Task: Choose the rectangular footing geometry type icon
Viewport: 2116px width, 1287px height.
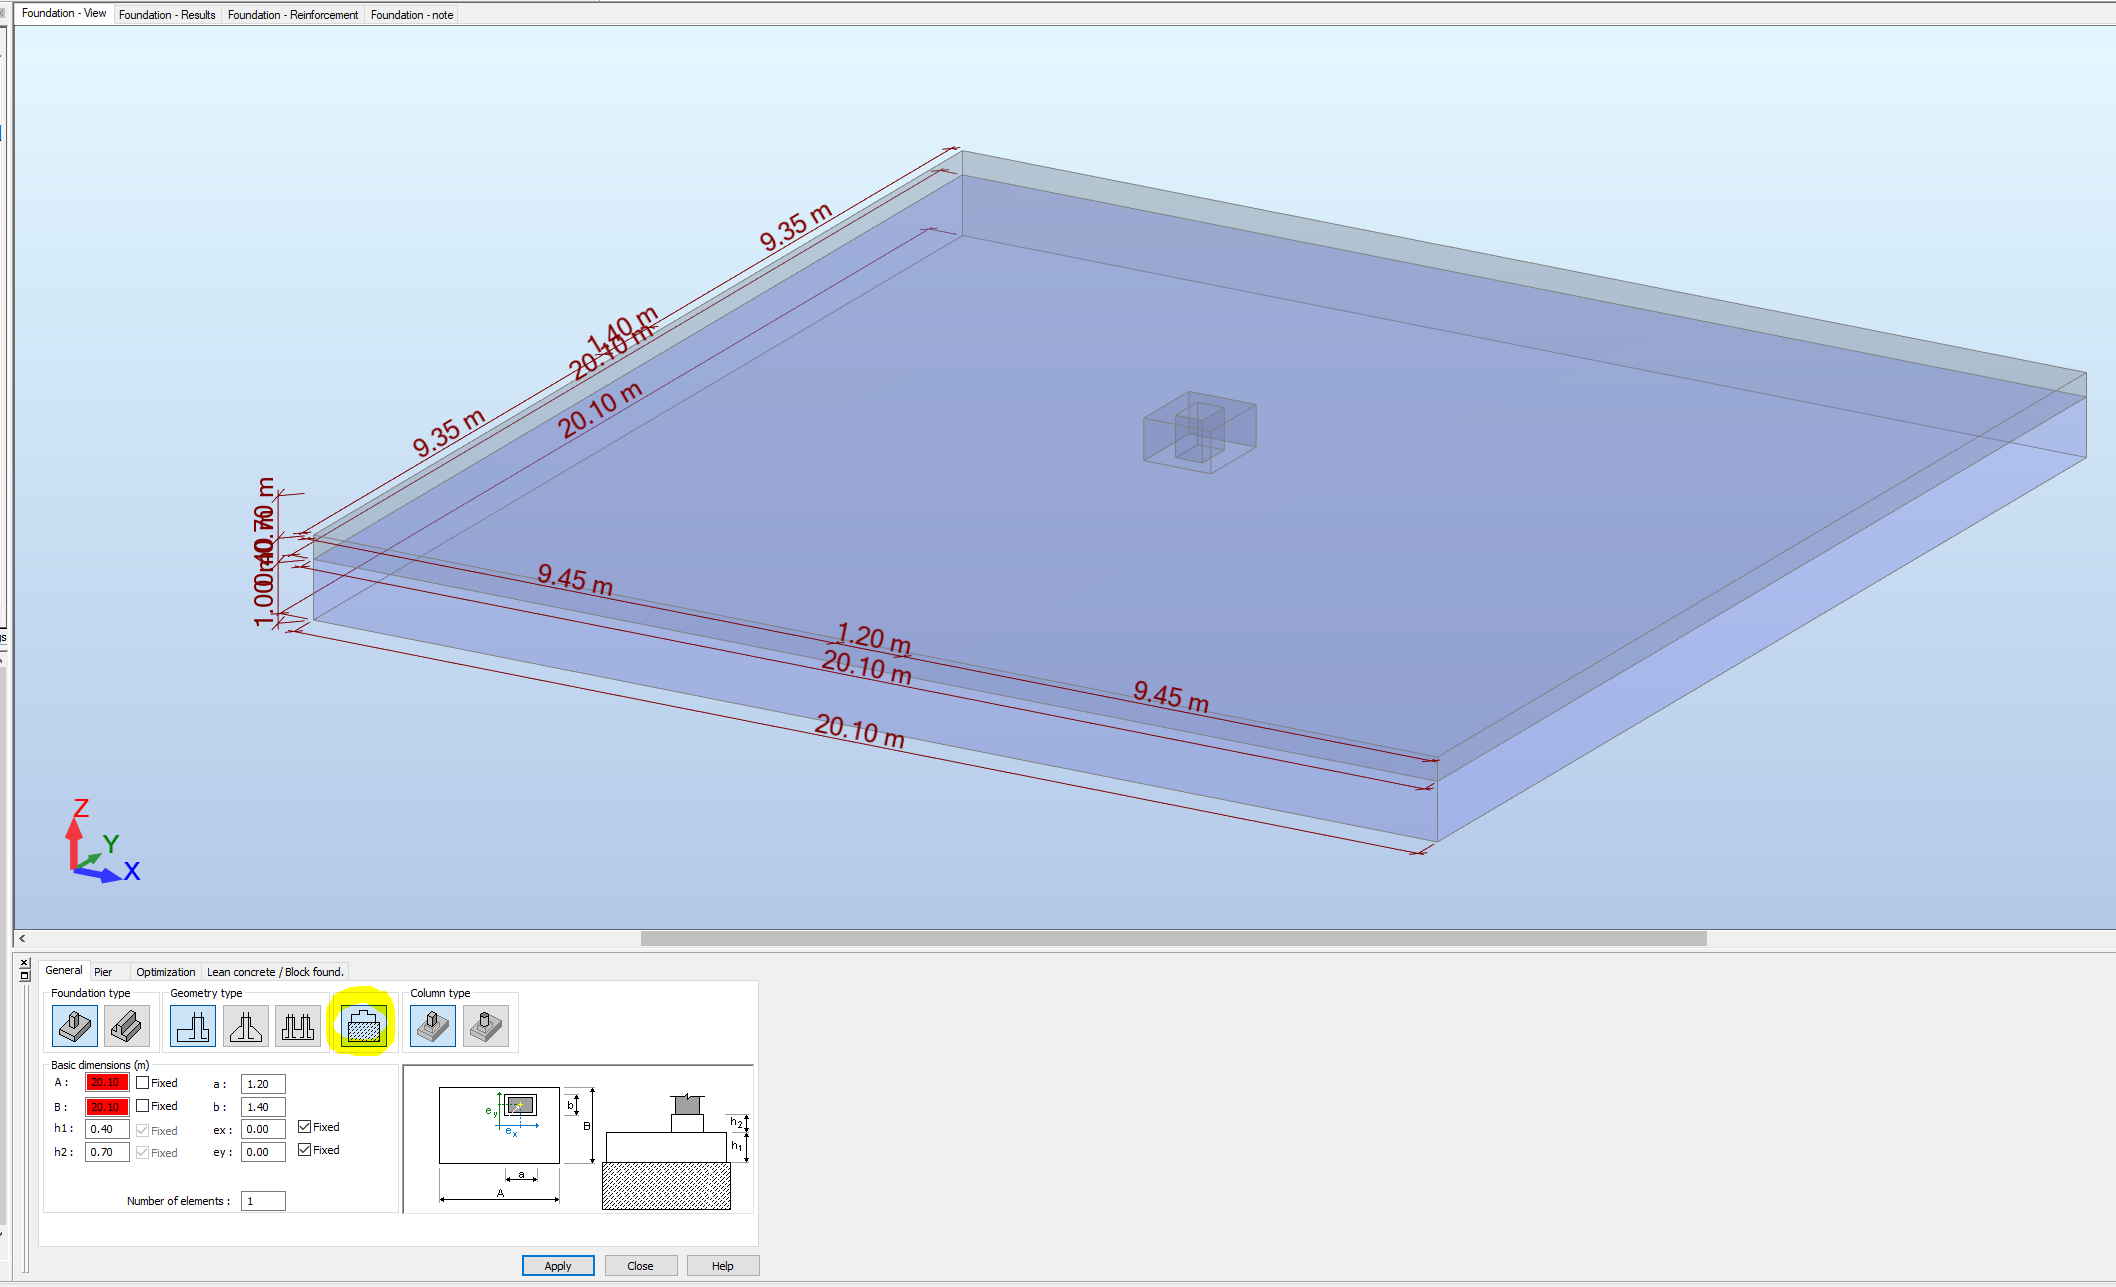Action: point(193,1026)
